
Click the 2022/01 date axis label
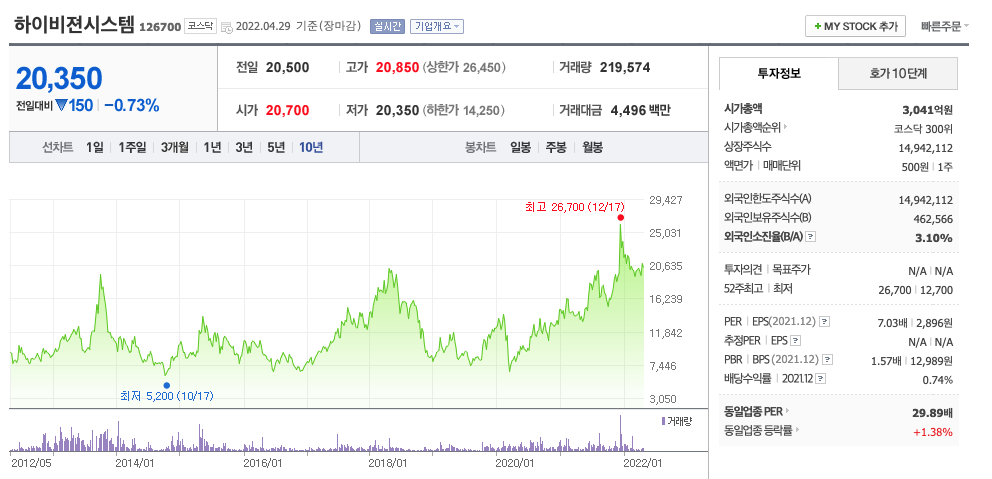click(643, 463)
